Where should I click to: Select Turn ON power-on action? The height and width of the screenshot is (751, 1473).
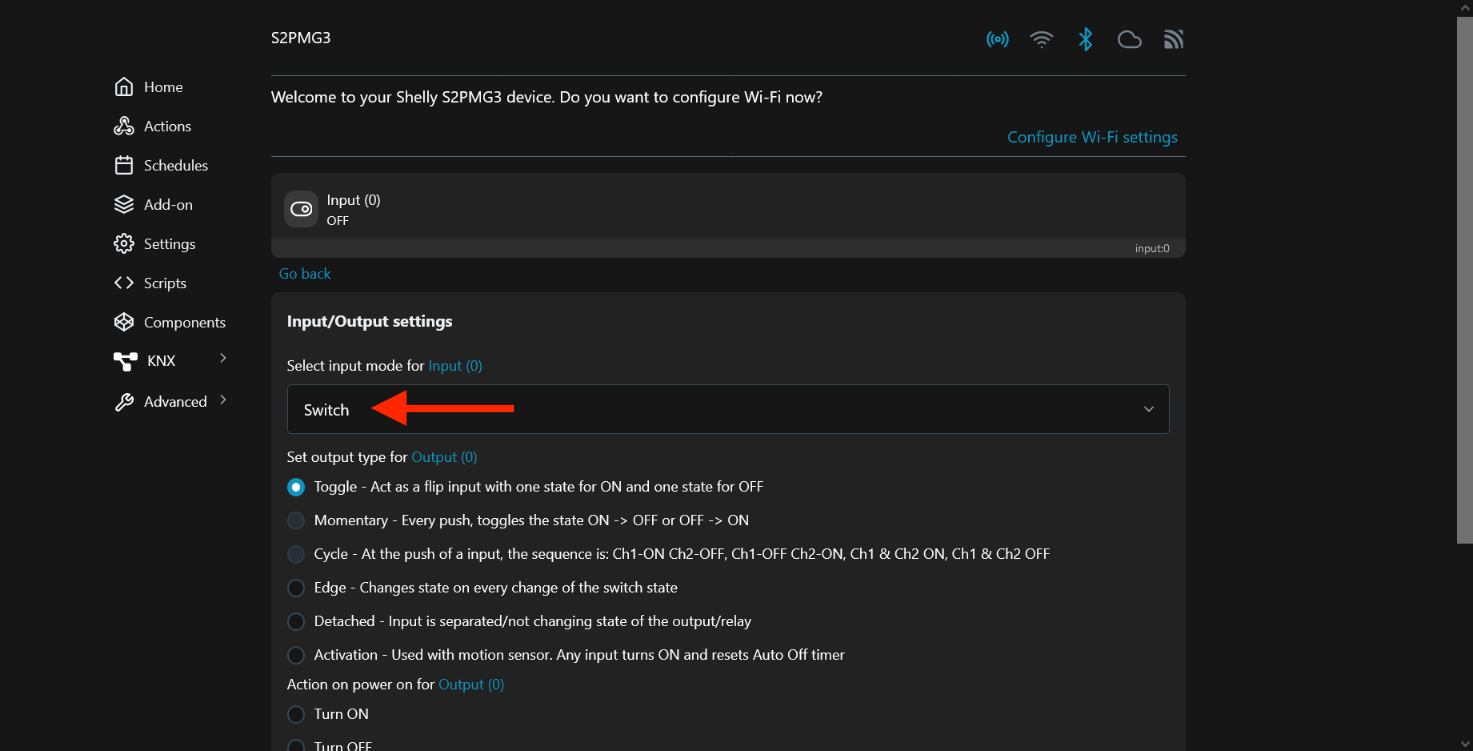point(296,714)
